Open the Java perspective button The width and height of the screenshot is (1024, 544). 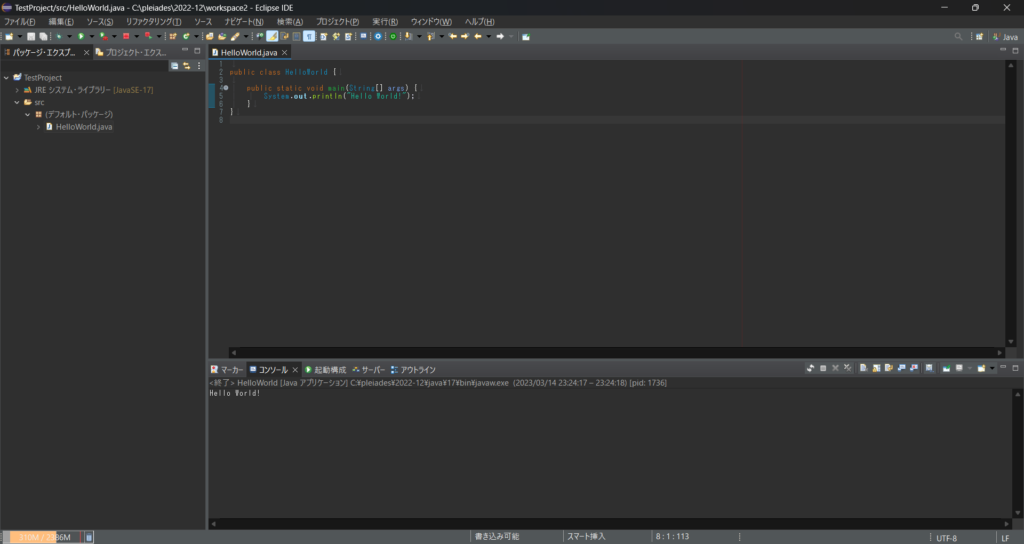pos(1005,36)
